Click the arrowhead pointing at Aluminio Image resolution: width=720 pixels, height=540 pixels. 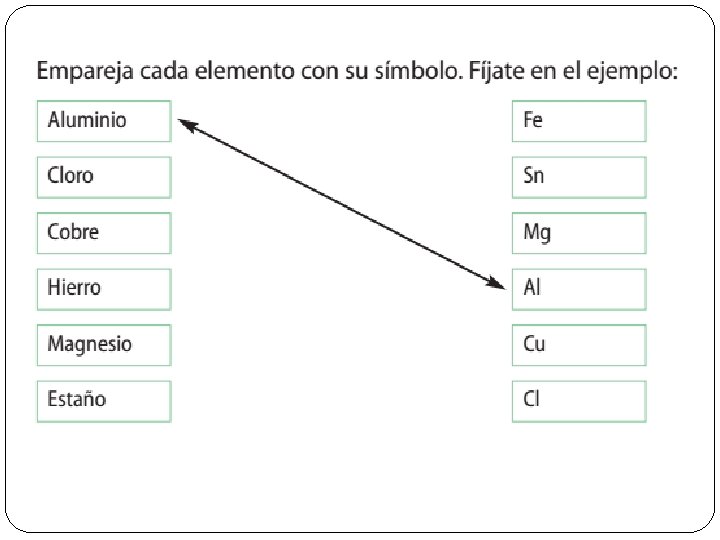pyautogui.click(x=186, y=124)
